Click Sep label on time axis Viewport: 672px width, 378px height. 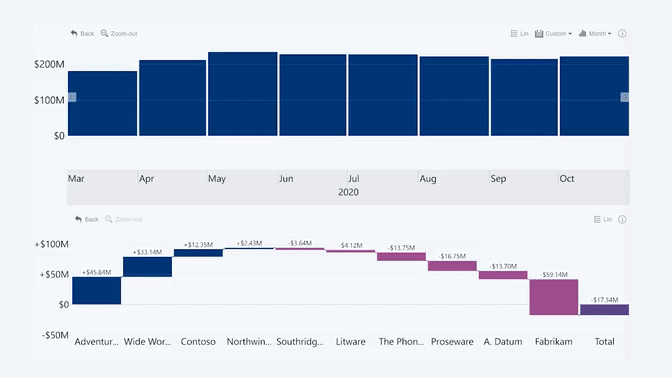498,179
